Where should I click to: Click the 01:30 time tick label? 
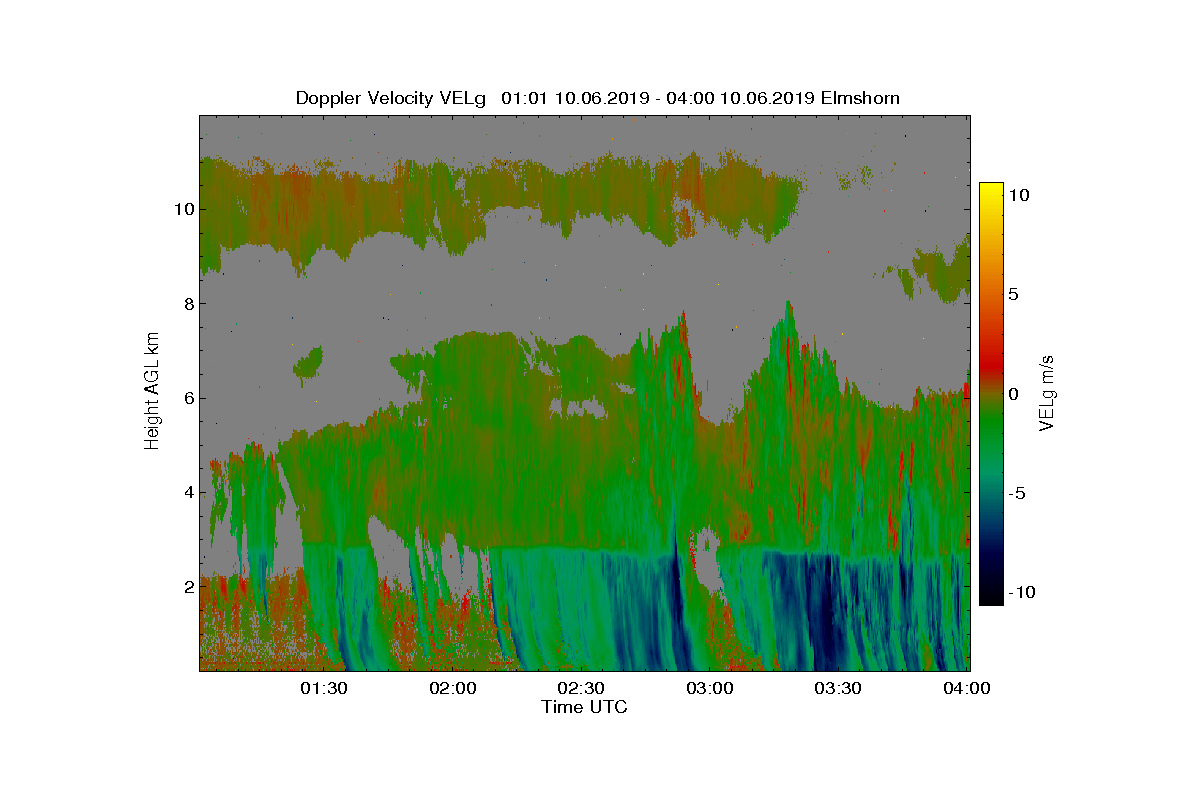pyautogui.click(x=325, y=689)
